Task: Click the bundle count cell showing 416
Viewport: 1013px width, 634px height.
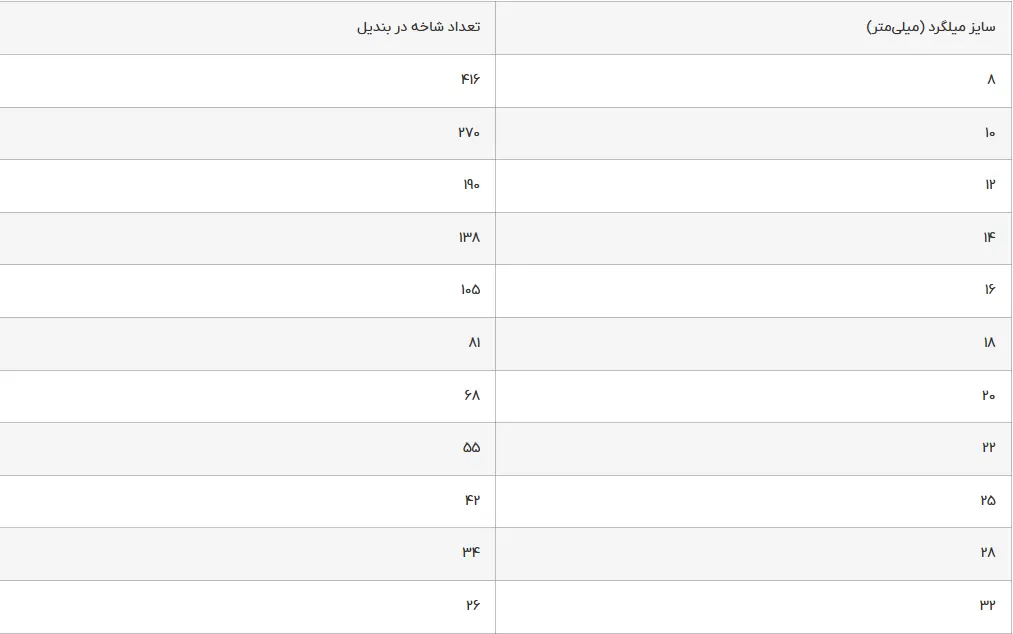Action: click(x=470, y=80)
